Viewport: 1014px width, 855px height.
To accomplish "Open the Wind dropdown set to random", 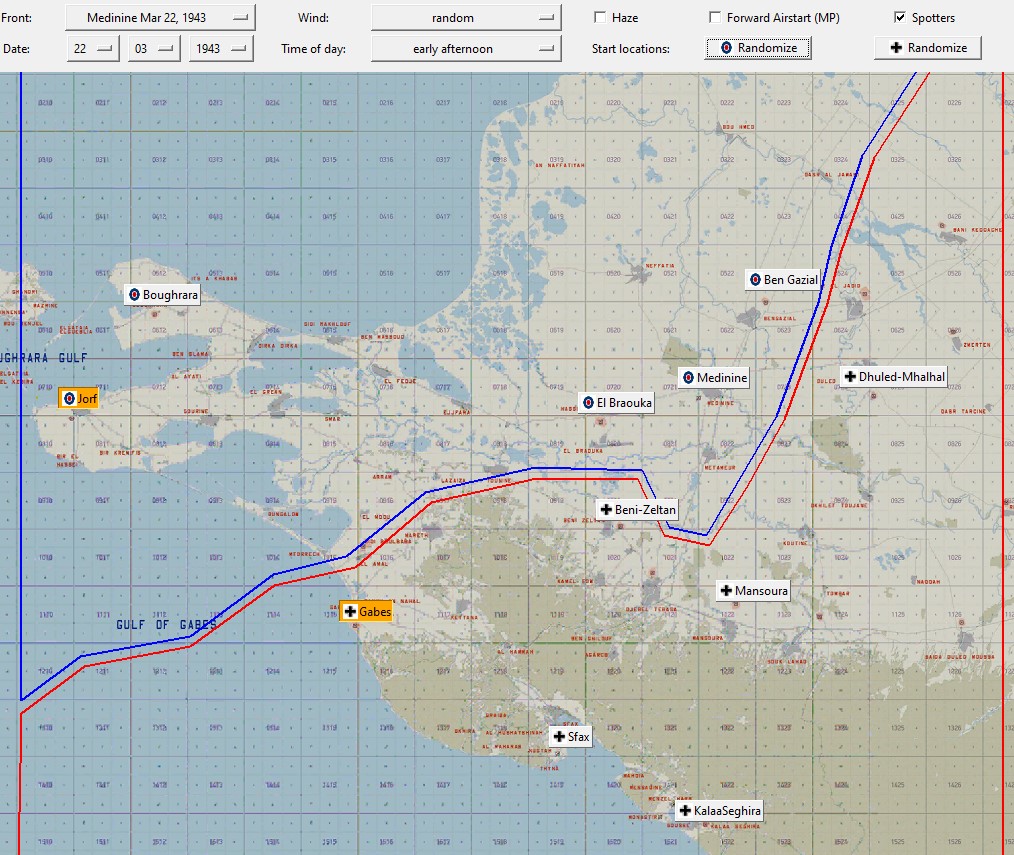I will tap(466, 17).
